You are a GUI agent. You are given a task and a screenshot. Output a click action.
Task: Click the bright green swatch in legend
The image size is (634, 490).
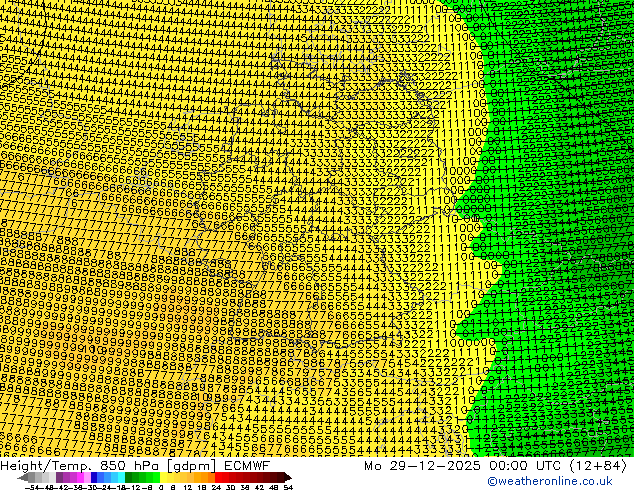pyautogui.click(x=156, y=478)
